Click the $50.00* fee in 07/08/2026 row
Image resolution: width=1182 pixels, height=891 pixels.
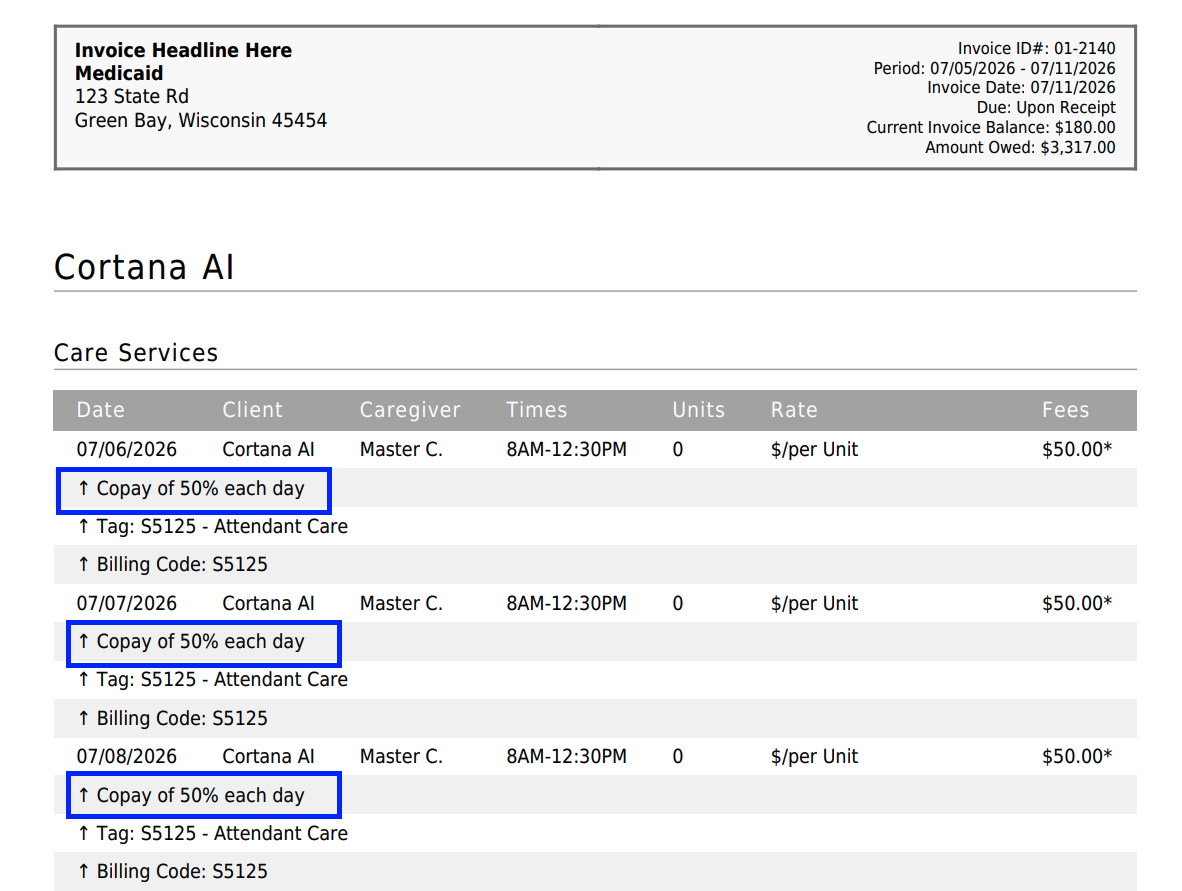pos(1076,756)
